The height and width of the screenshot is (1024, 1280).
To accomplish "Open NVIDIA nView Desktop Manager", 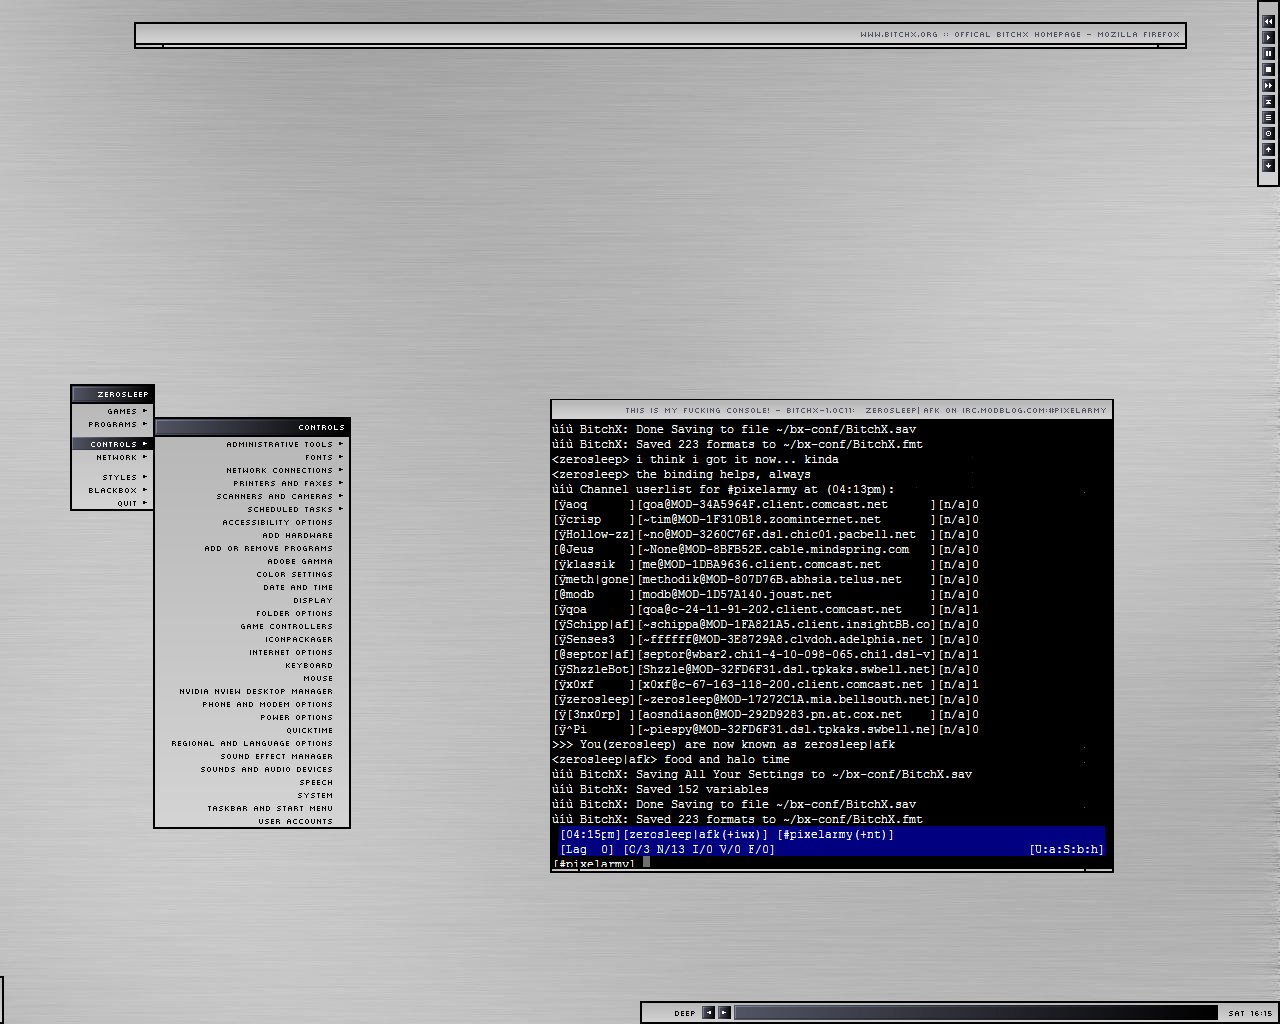I will click(x=251, y=691).
